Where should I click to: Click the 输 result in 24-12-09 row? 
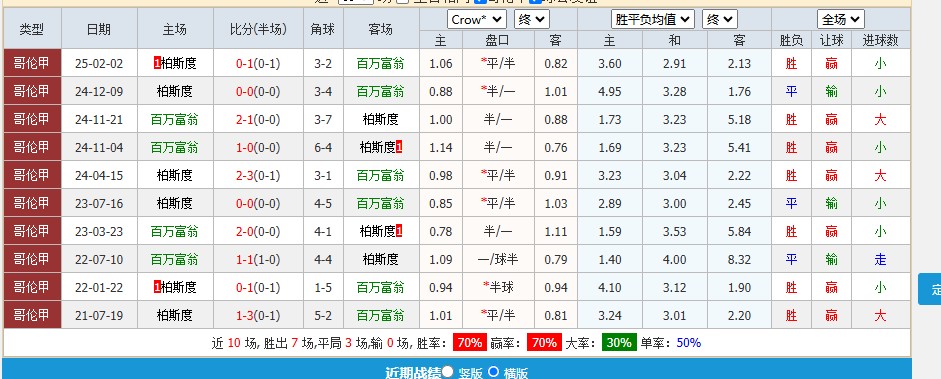pos(831,92)
